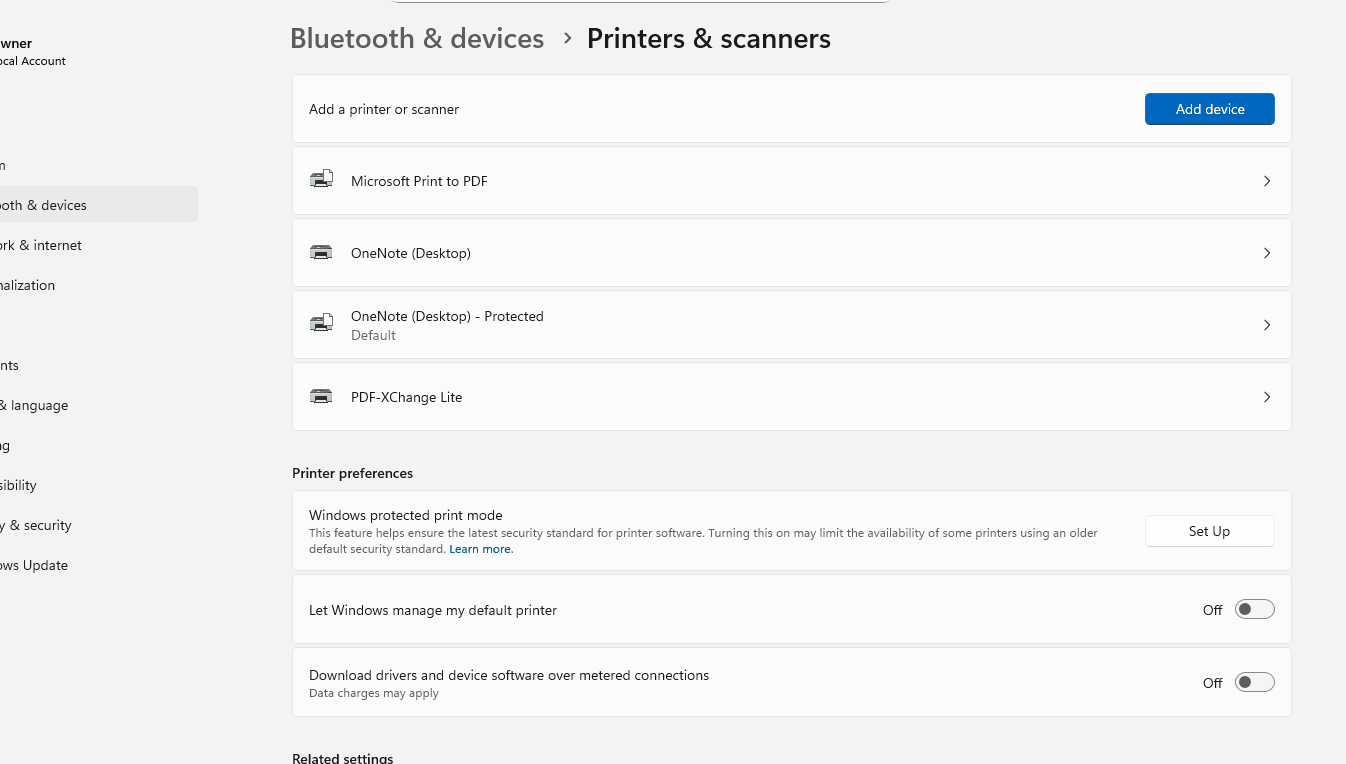
Task: Click the OneNote (Desktop) printer icon
Action: pos(321,253)
